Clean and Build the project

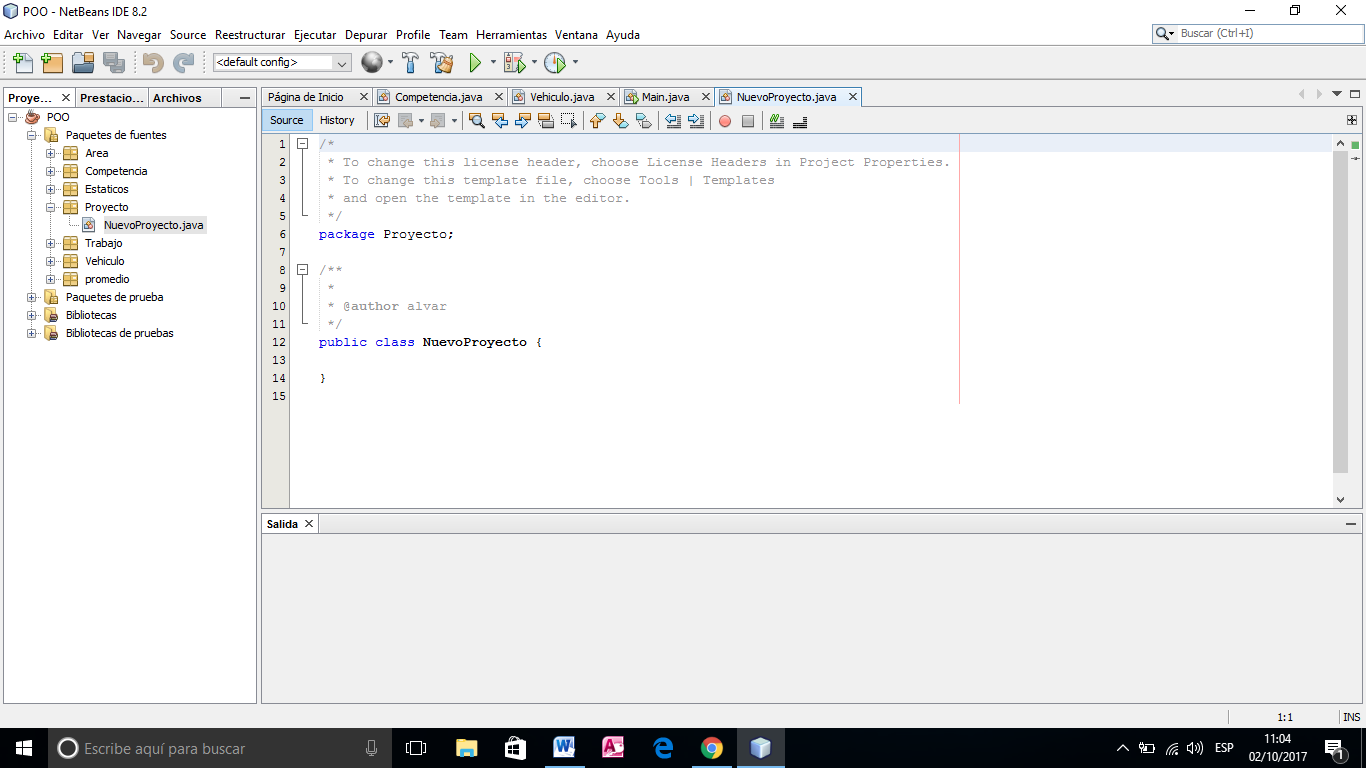tap(442, 62)
